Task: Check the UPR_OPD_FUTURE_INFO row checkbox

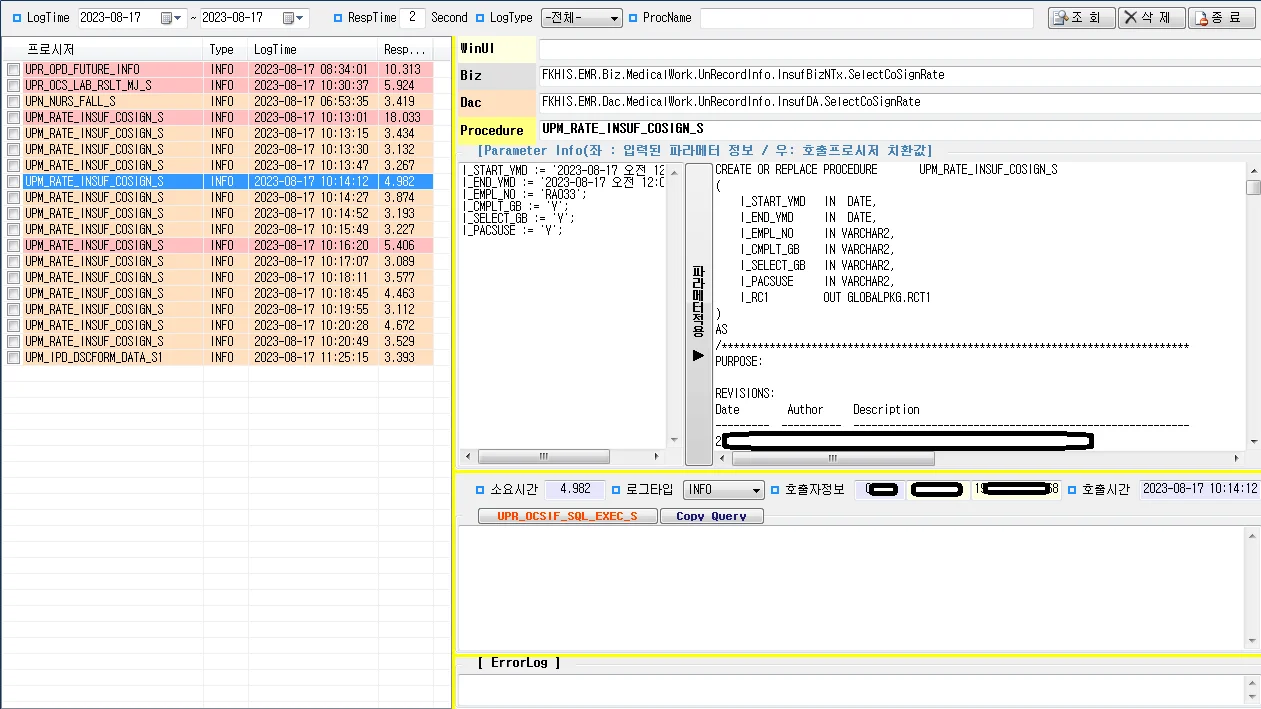Action: click(13, 69)
